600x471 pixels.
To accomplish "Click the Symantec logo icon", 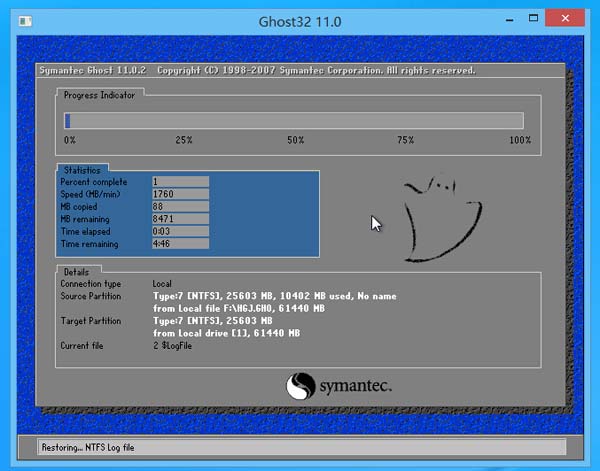I will pyautogui.click(x=301, y=386).
